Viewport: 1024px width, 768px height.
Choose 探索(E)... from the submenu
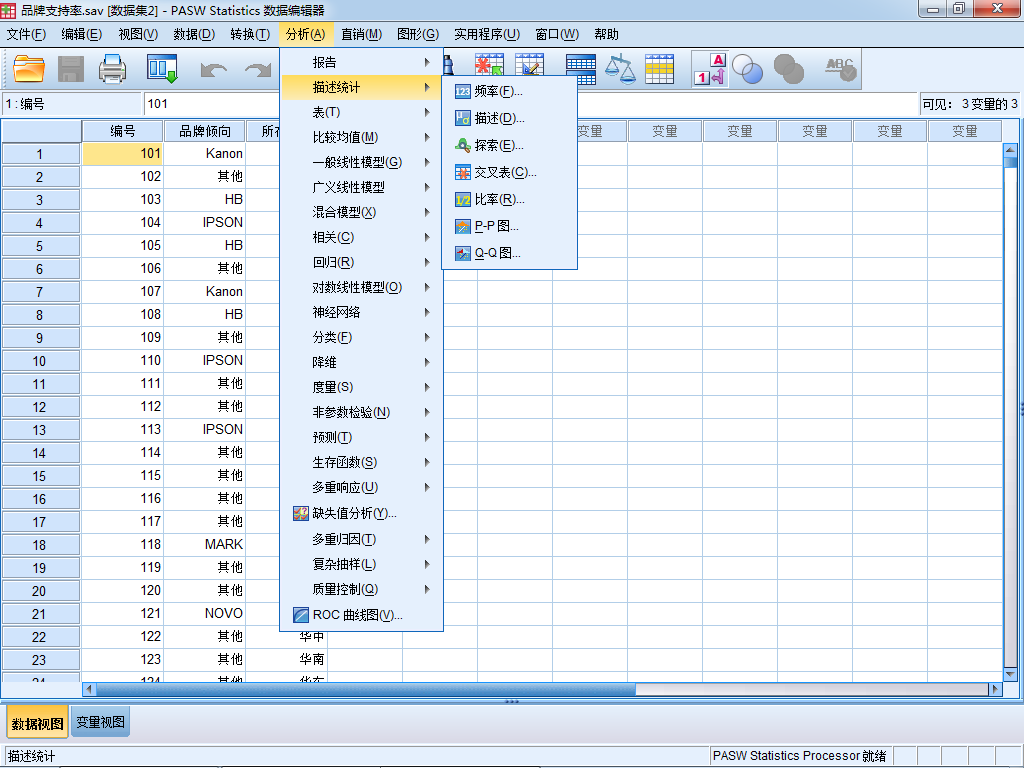509,145
